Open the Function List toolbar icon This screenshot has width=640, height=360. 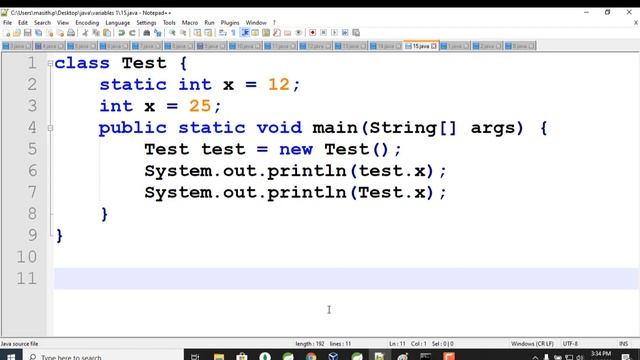[277, 33]
